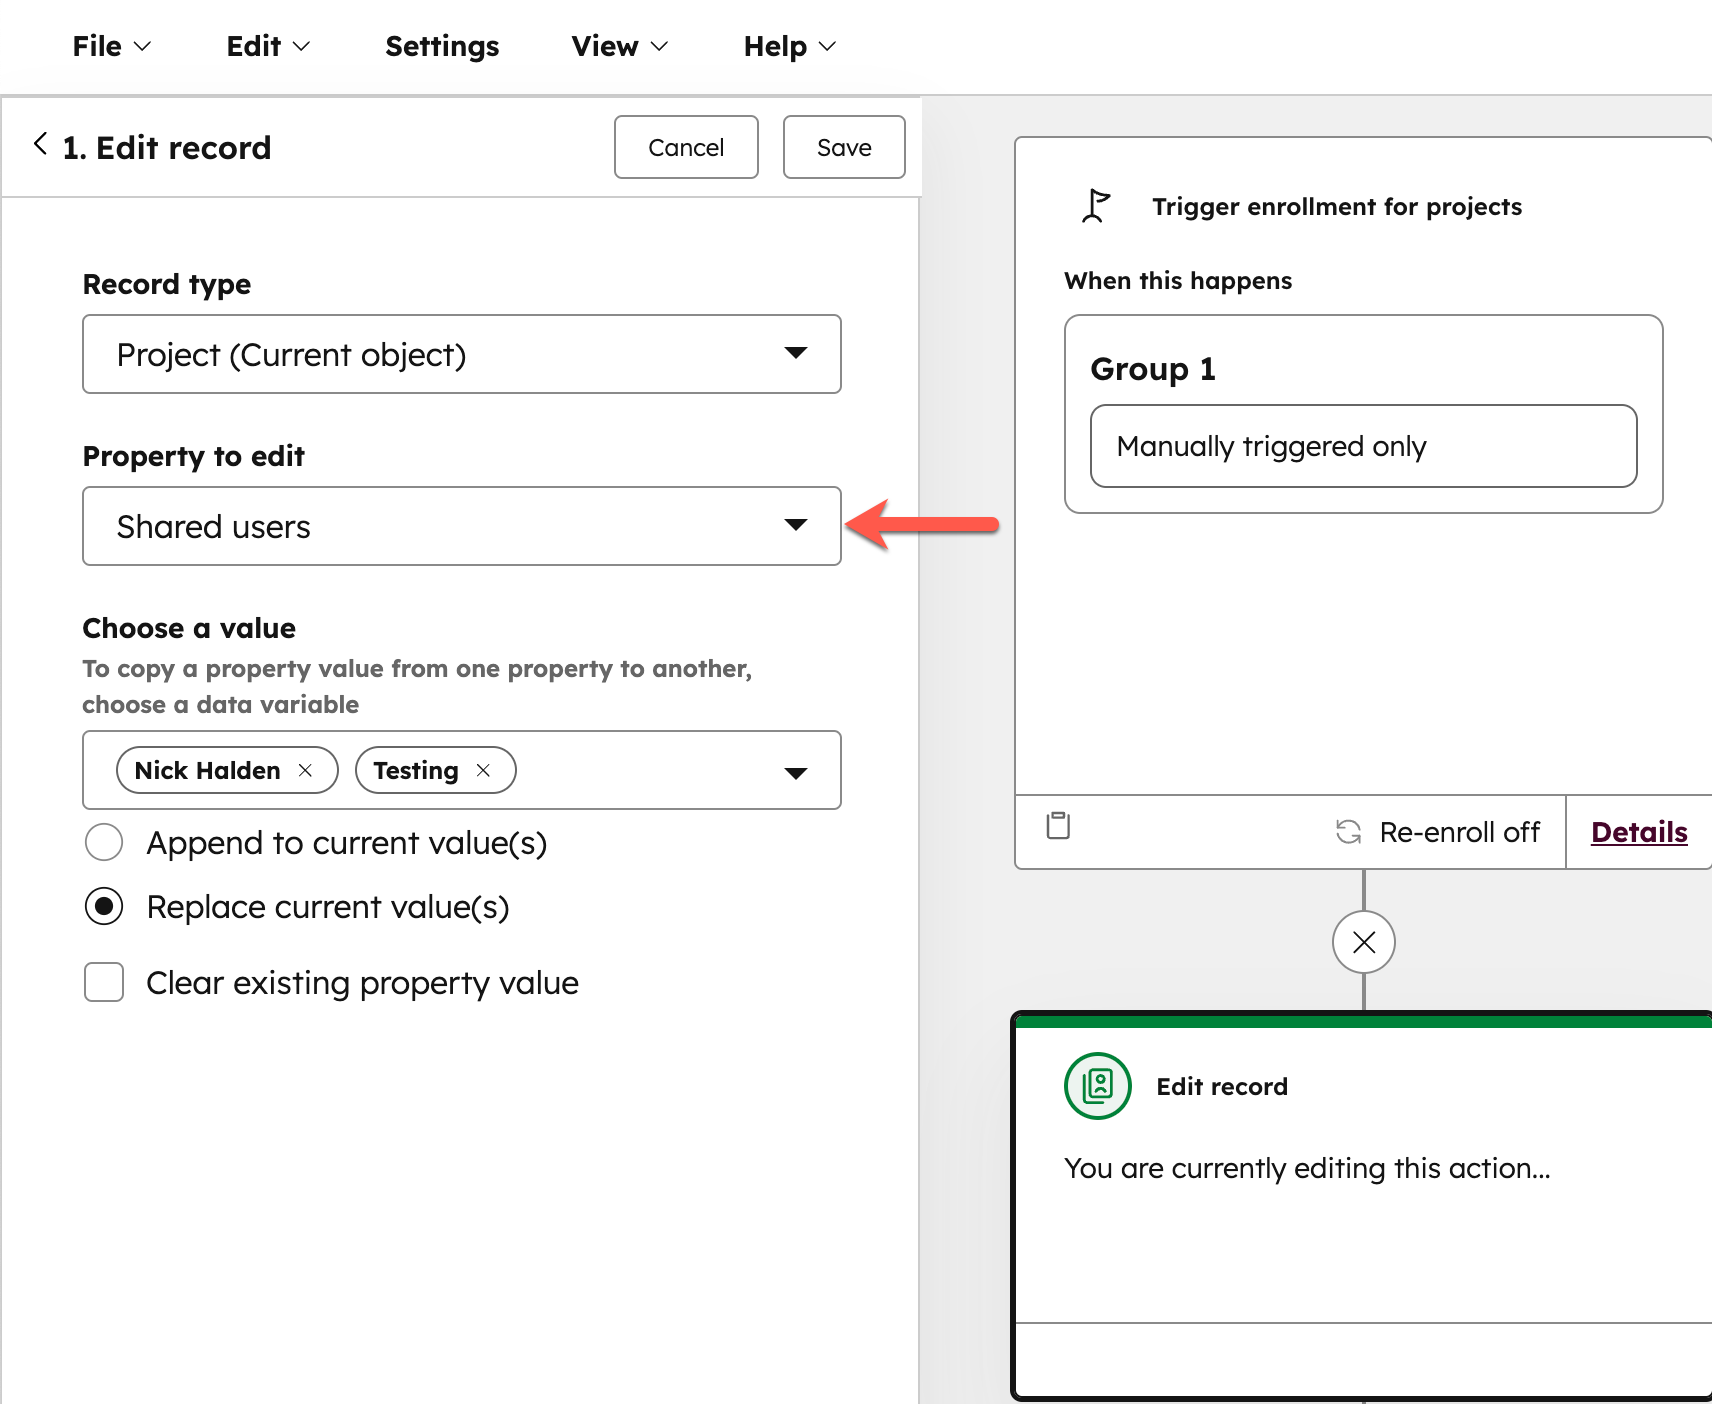Click the clipboard icon in trigger card

(x=1058, y=826)
